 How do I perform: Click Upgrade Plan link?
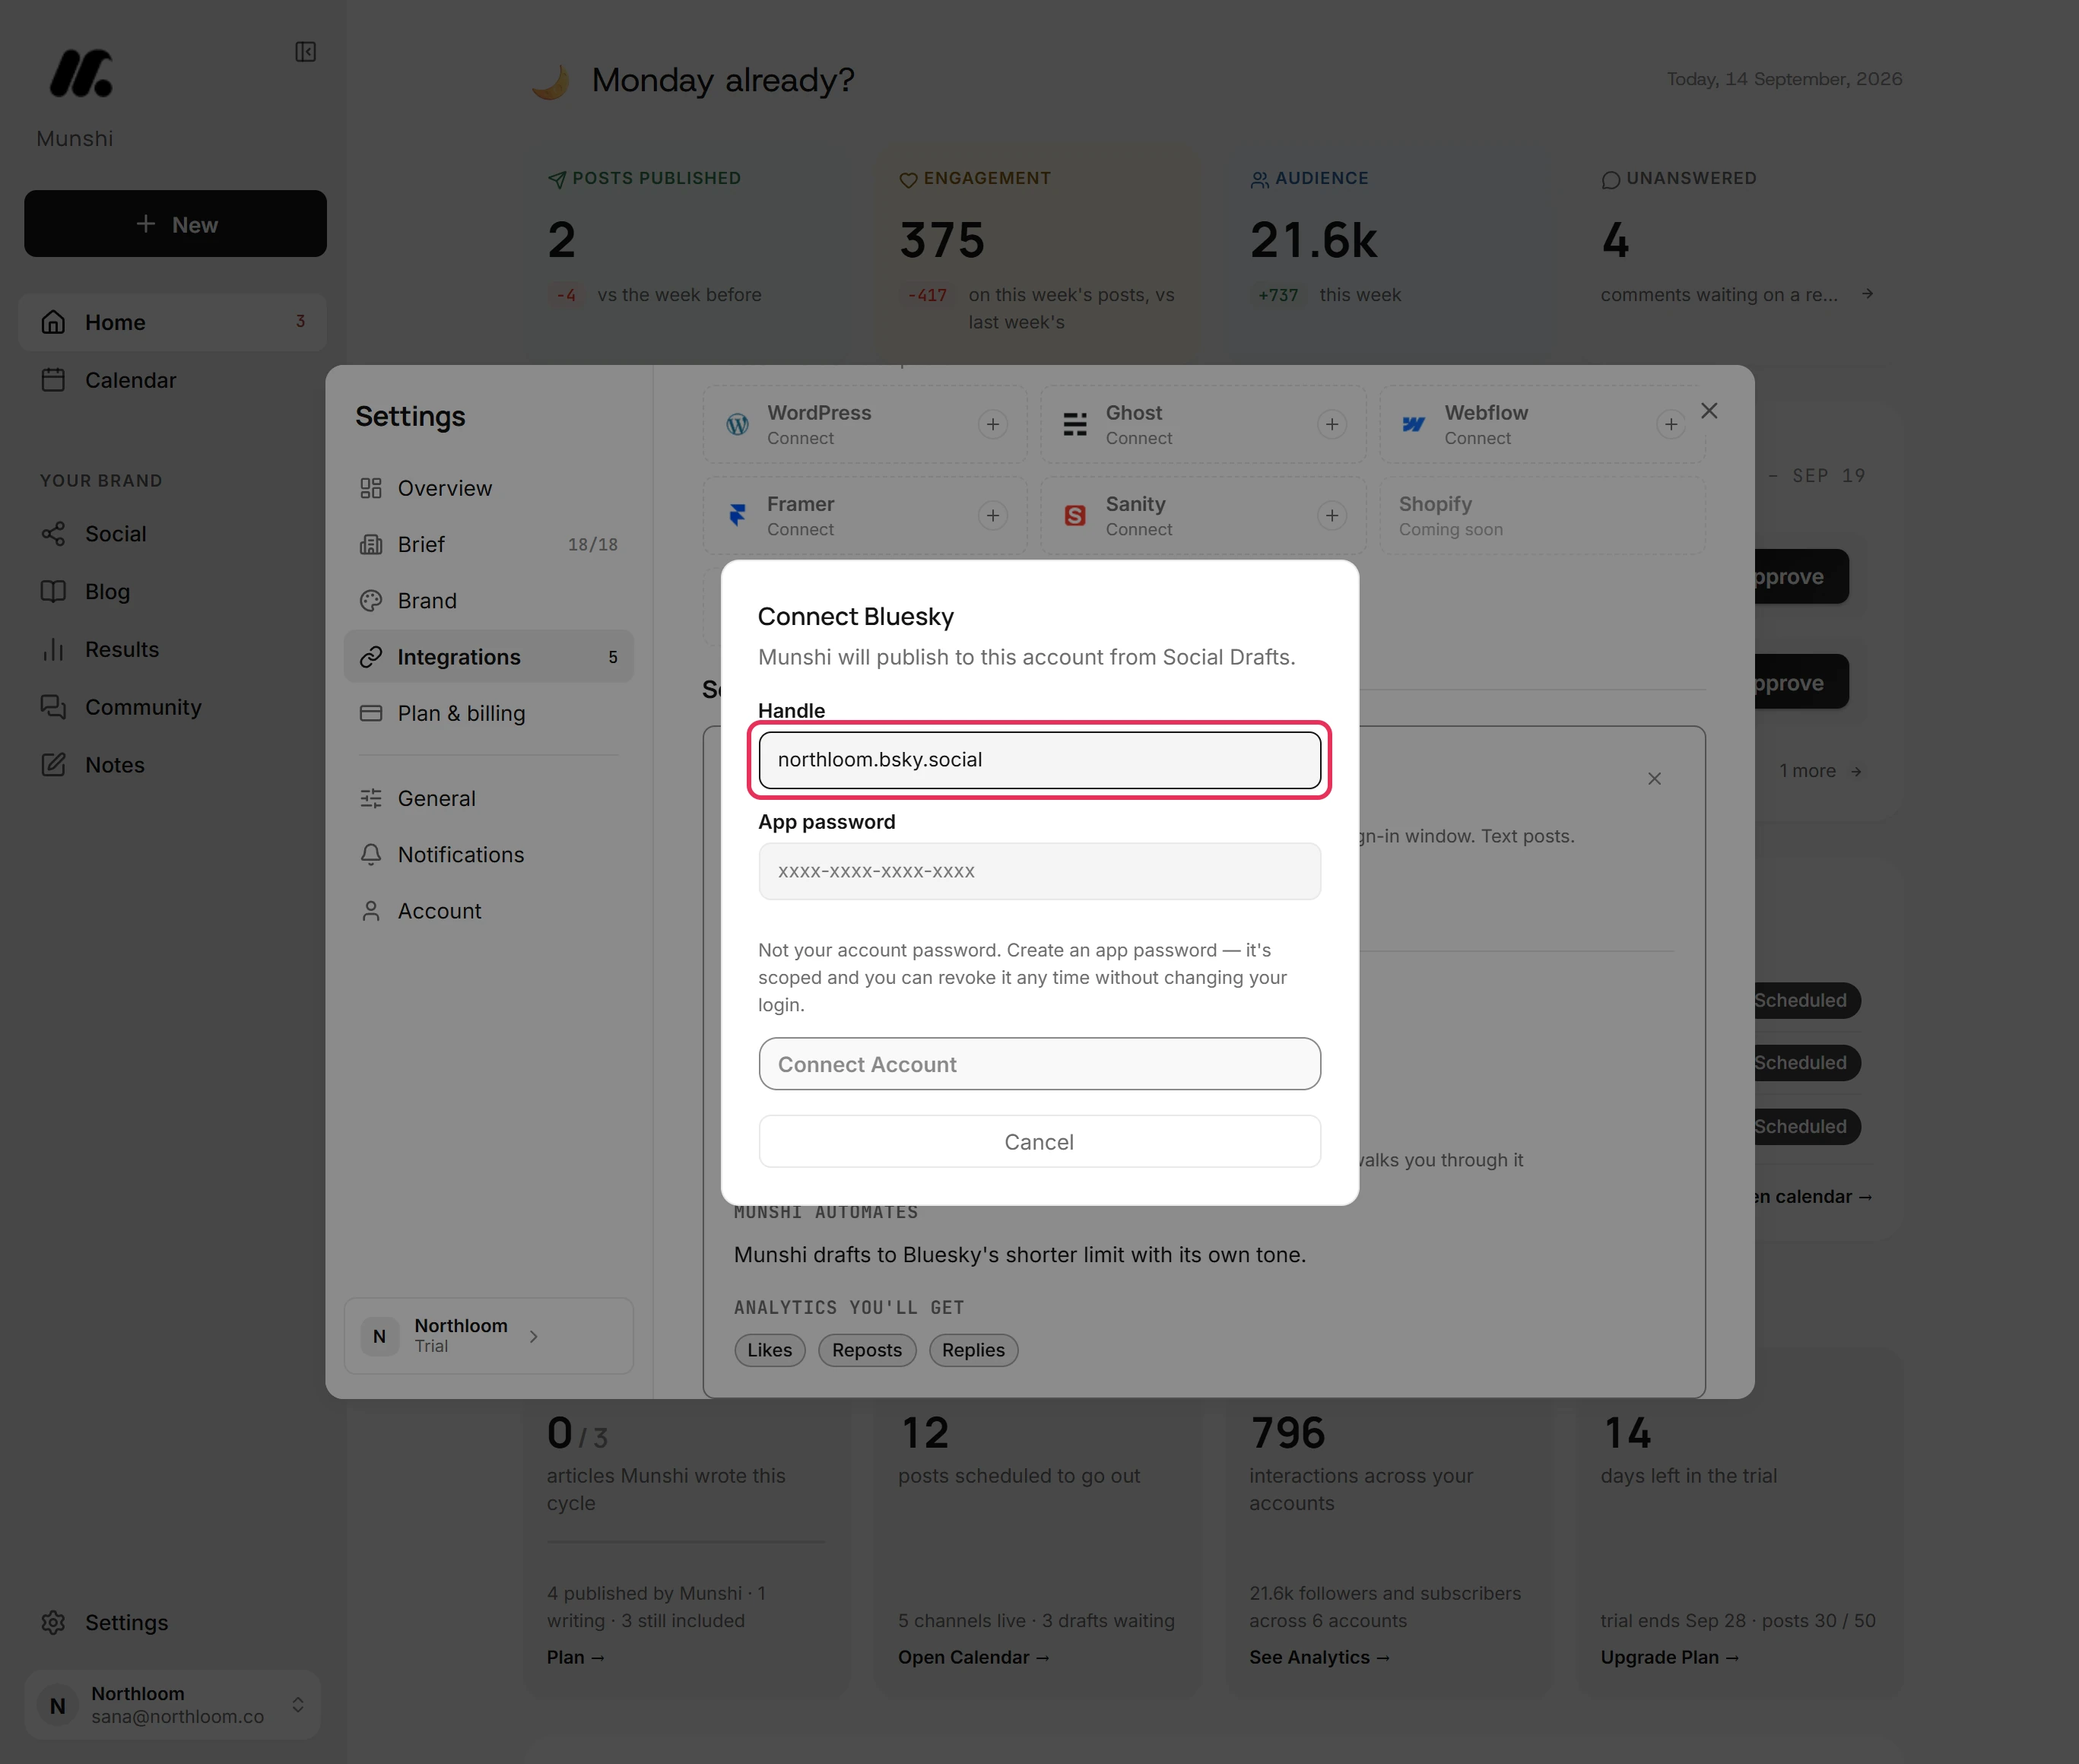1670,1657
